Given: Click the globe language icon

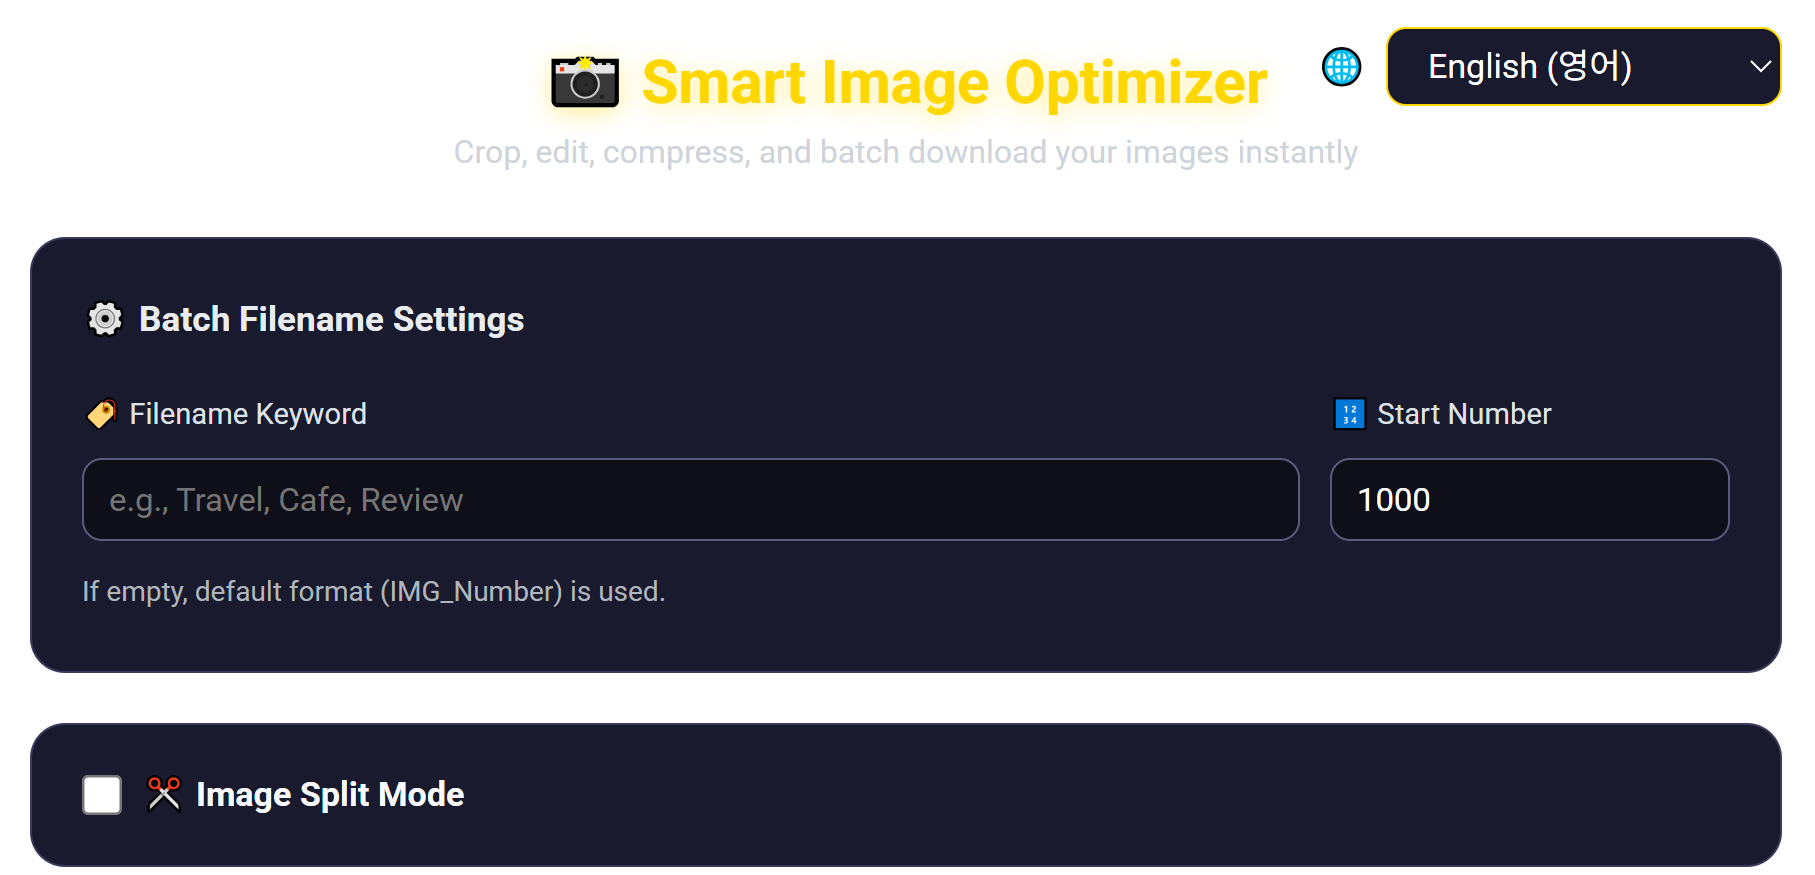Looking at the screenshot, I should click(1341, 67).
